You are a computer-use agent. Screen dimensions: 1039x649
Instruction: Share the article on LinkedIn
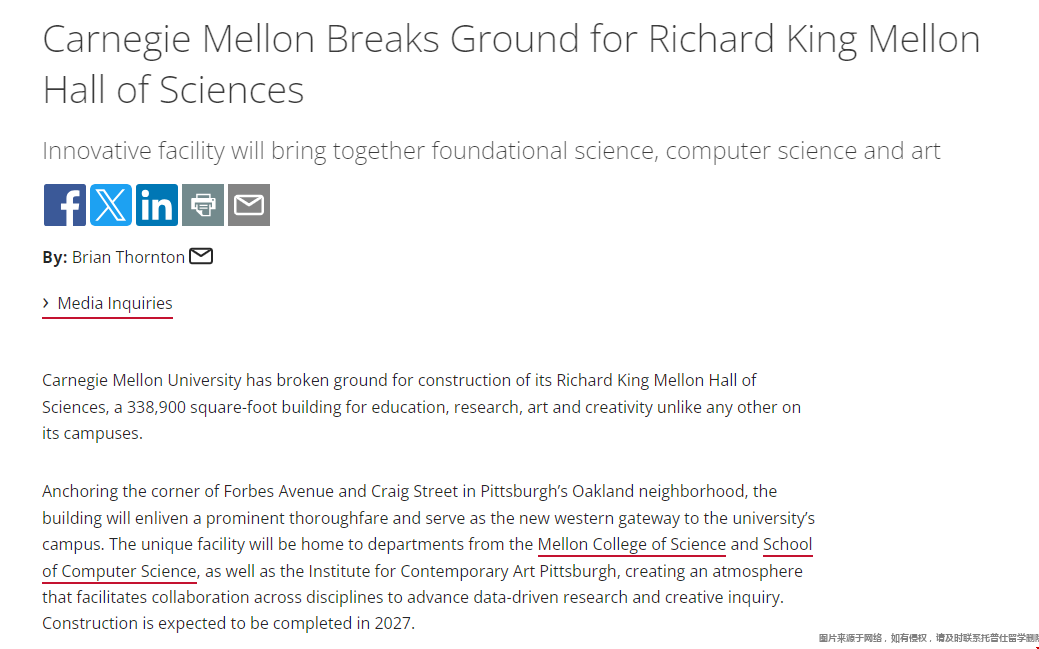pos(157,205)
